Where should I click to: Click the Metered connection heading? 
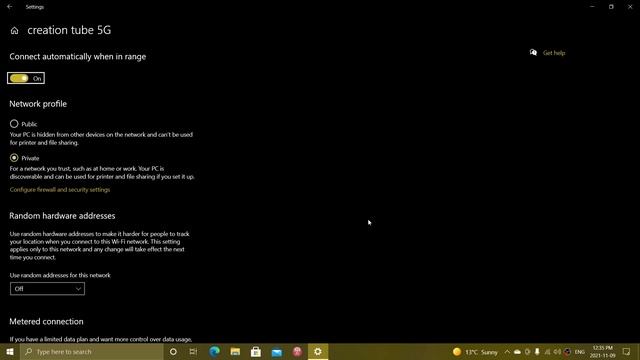[x=46, y=322]
